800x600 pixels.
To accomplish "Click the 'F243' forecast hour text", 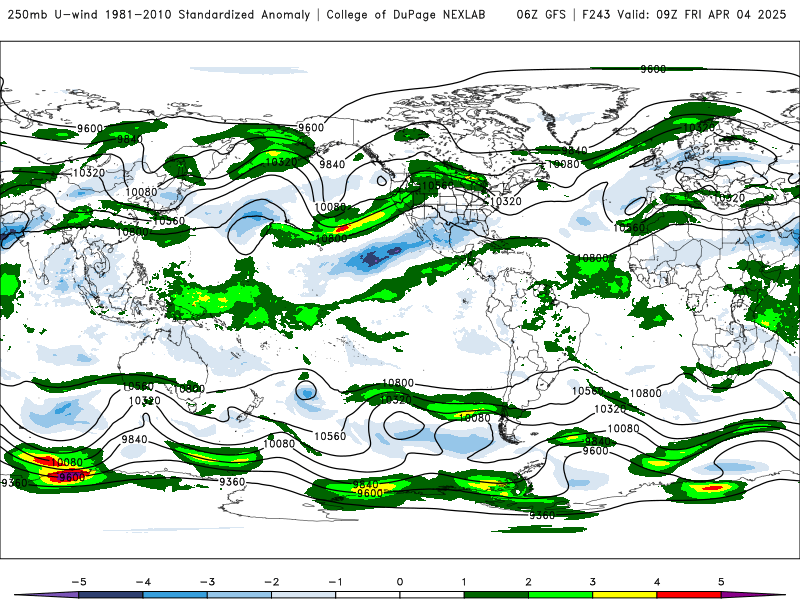I will [596, 14].
